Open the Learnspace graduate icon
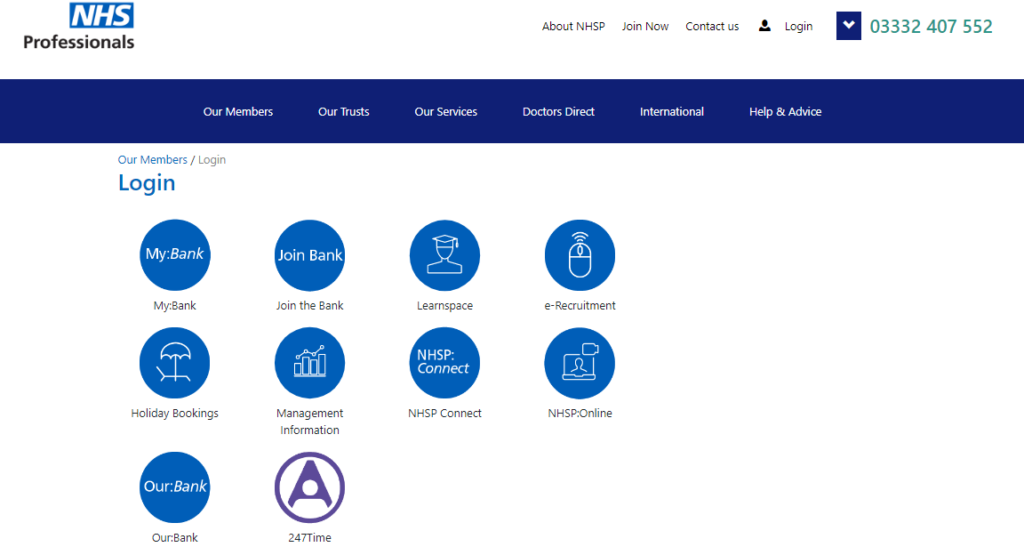1024x547 pixels. tap(445, 255)
